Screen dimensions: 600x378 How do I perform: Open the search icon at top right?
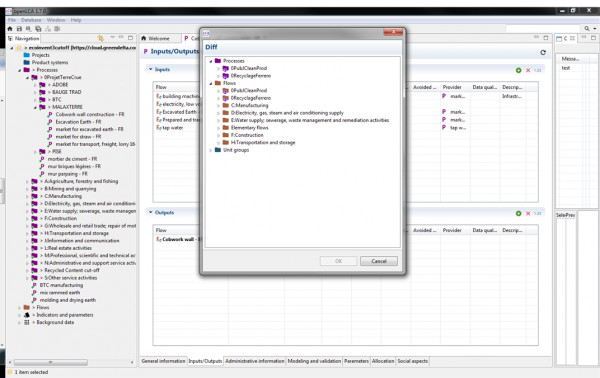click(587, 28)
